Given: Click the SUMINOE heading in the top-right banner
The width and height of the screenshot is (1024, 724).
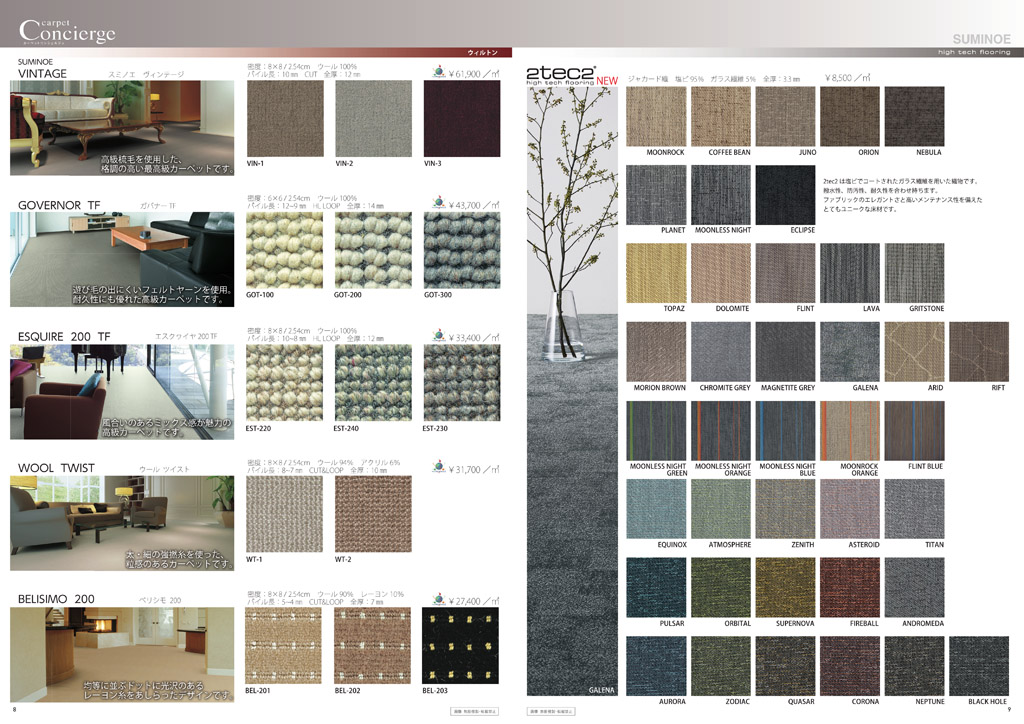Looking at the screenshot, I should click(981, 39).
